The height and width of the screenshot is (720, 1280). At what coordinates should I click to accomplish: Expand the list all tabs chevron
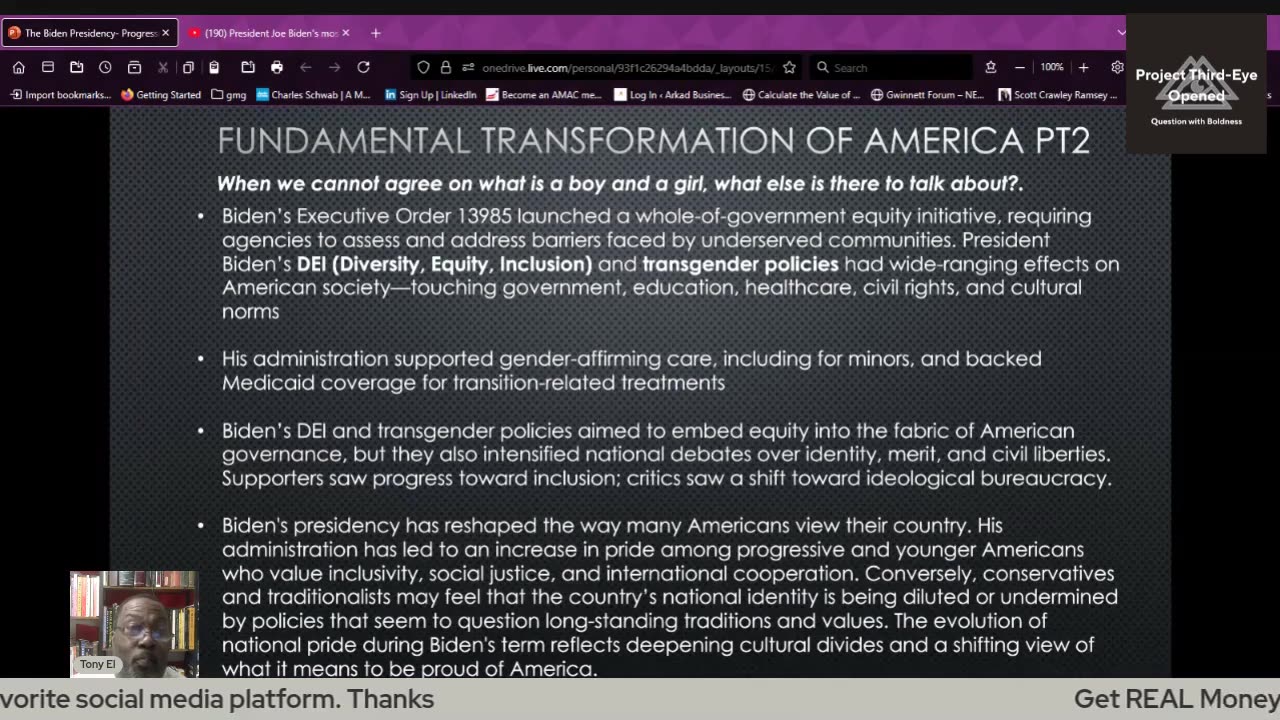point(1121,33)
